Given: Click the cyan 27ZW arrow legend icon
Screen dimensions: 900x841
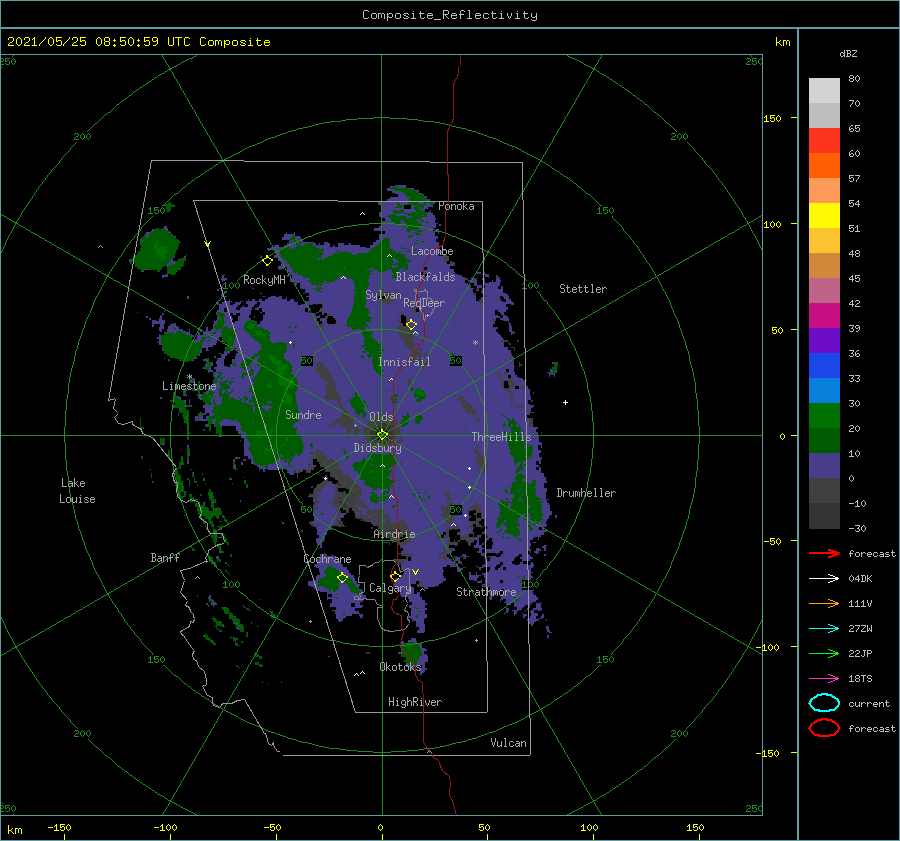Looking at the screenshot, I should click(824, 629).
